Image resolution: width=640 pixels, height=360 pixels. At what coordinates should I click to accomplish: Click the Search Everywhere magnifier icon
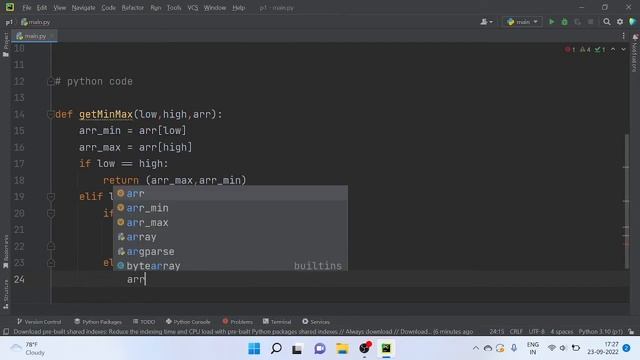pyautogui.click(x=607, y=22)
